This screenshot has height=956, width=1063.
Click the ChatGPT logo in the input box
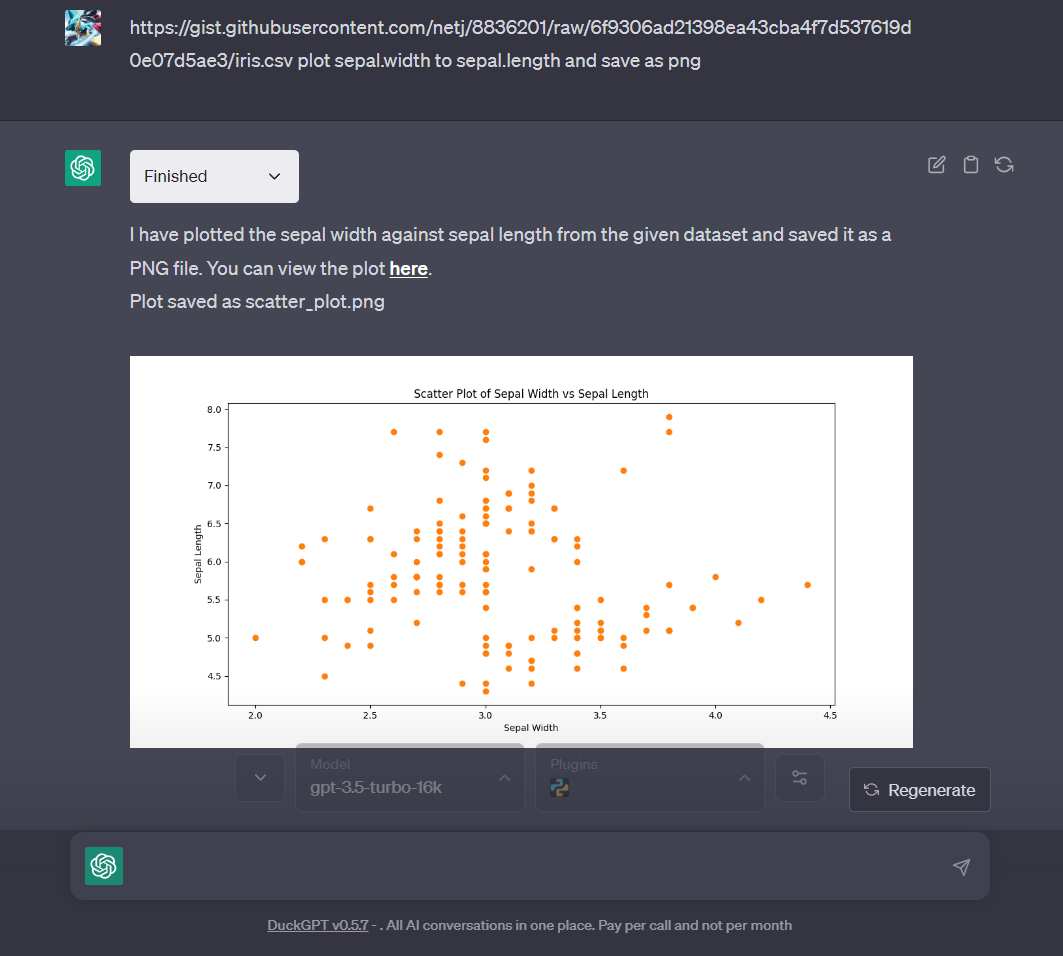click(104, 866)
